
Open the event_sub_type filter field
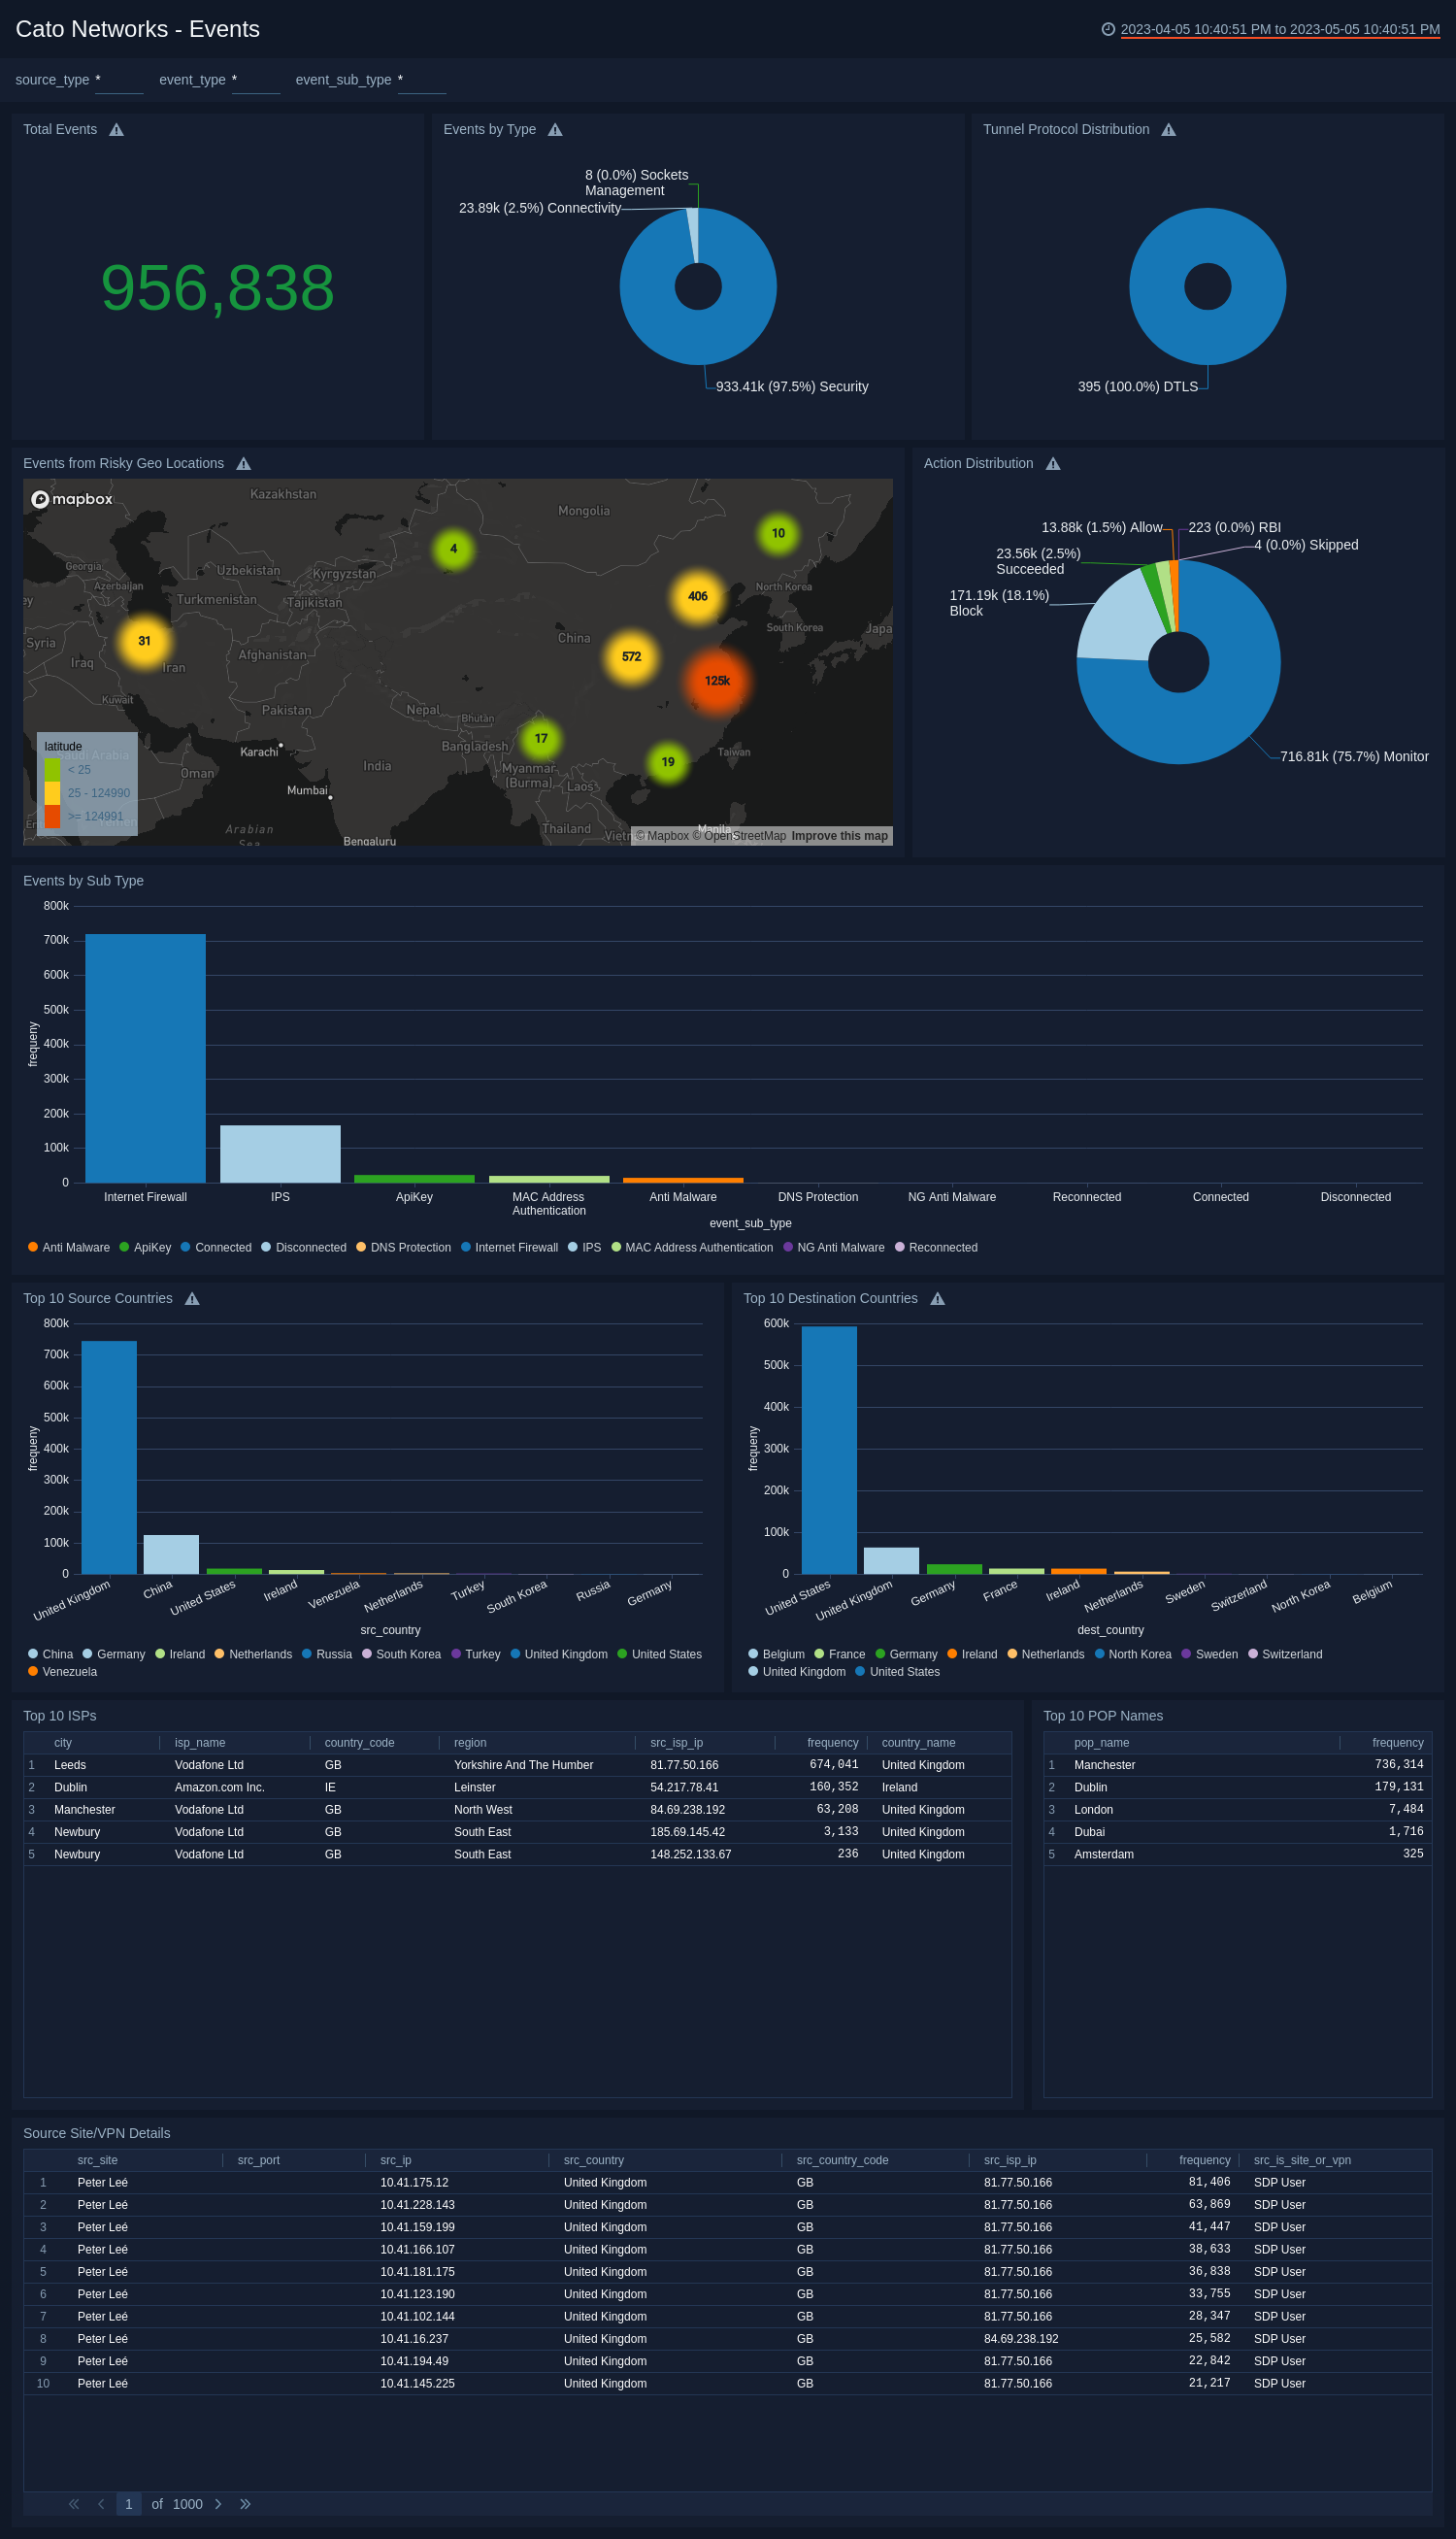(x=421, y=80)
